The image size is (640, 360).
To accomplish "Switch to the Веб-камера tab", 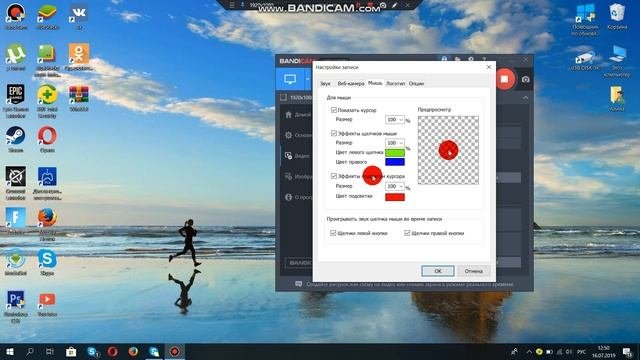I will tap(351, 83).
